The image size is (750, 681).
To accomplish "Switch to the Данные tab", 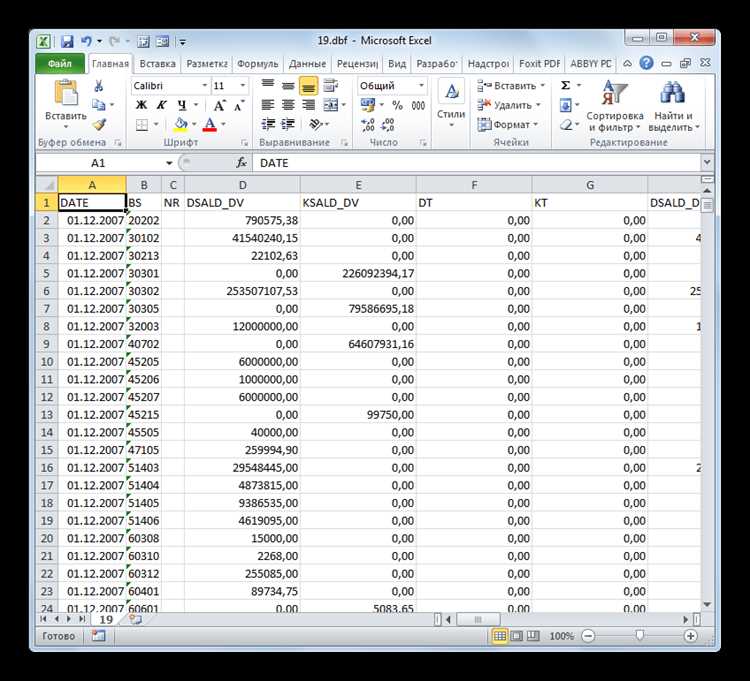I will coord(308,64).
